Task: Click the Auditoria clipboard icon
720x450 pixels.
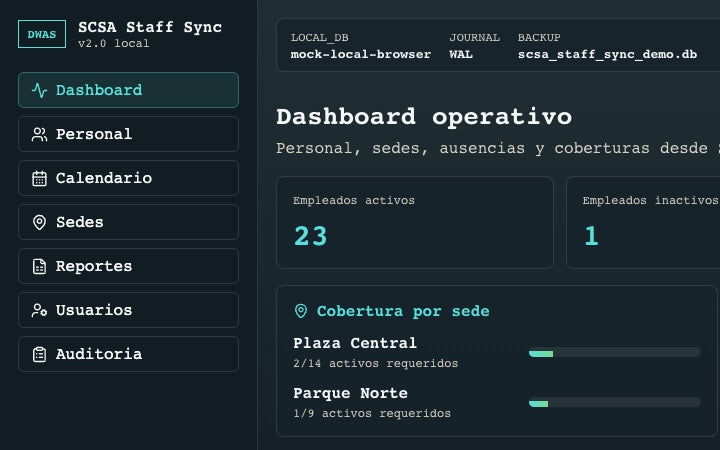Action: [39, 354]
